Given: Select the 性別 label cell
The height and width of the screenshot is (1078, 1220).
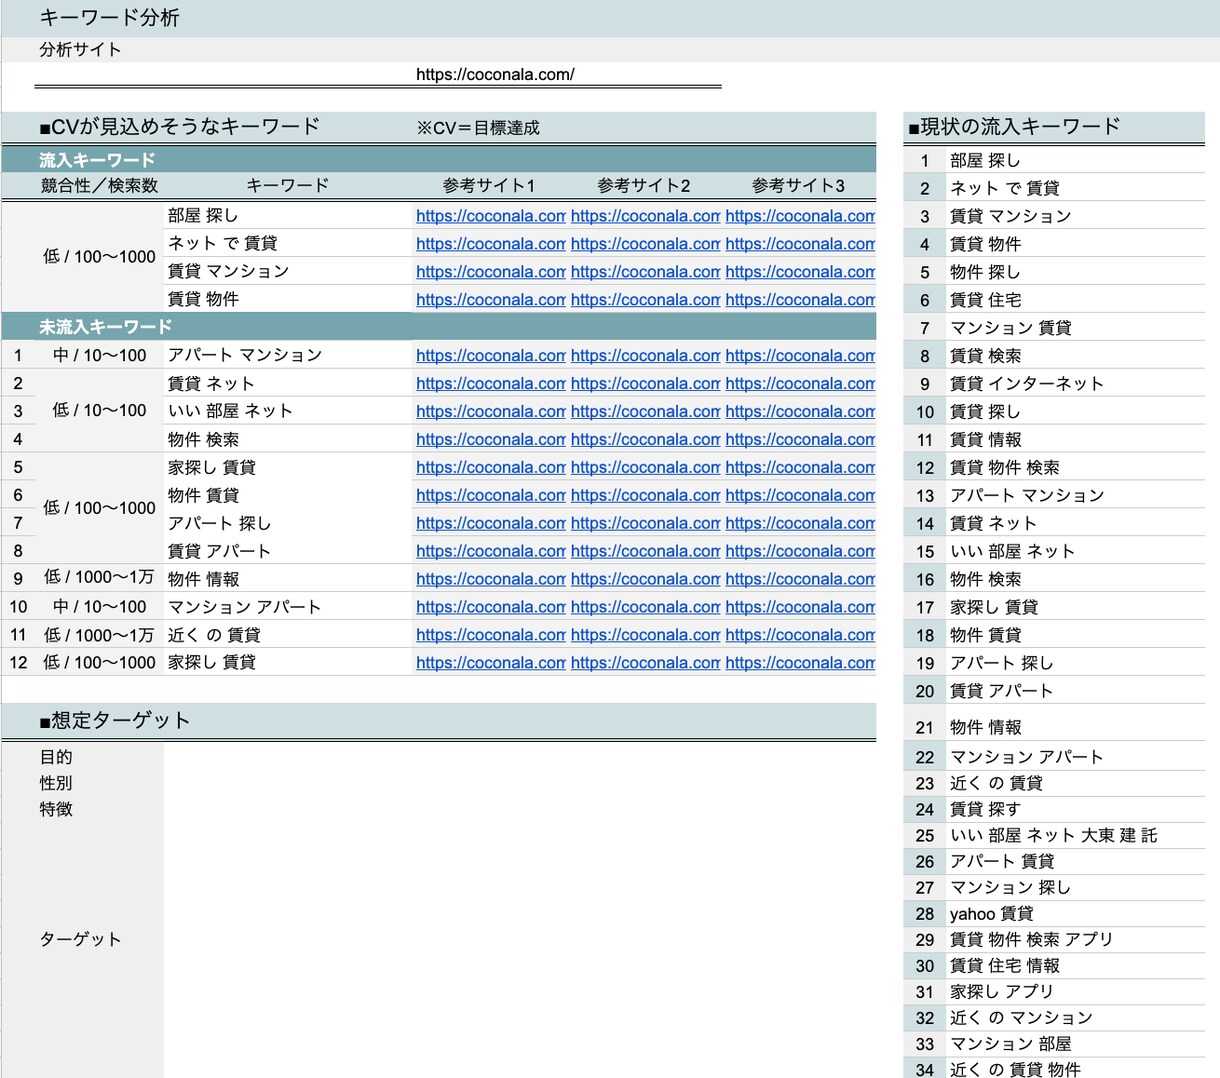Looking at the screenshot, I should coord(56,783).
